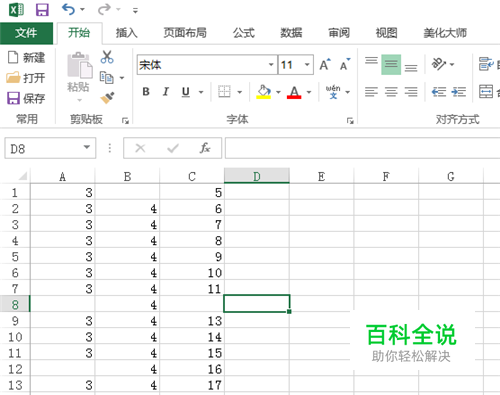Screen dimensions: 500x395
Task: Click the 保存 button in 常用 group
Action: pos(26,98)
